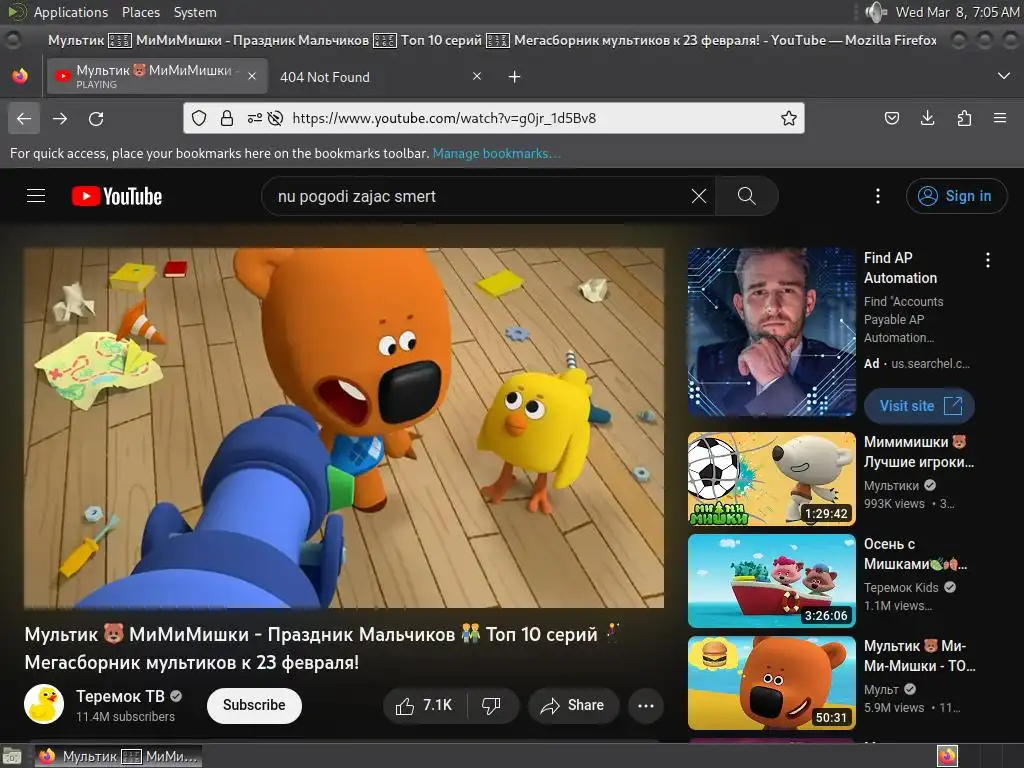Screen dimensions: 1024x768
Task: Reload the current page
Action: click(x=96, y=118)
